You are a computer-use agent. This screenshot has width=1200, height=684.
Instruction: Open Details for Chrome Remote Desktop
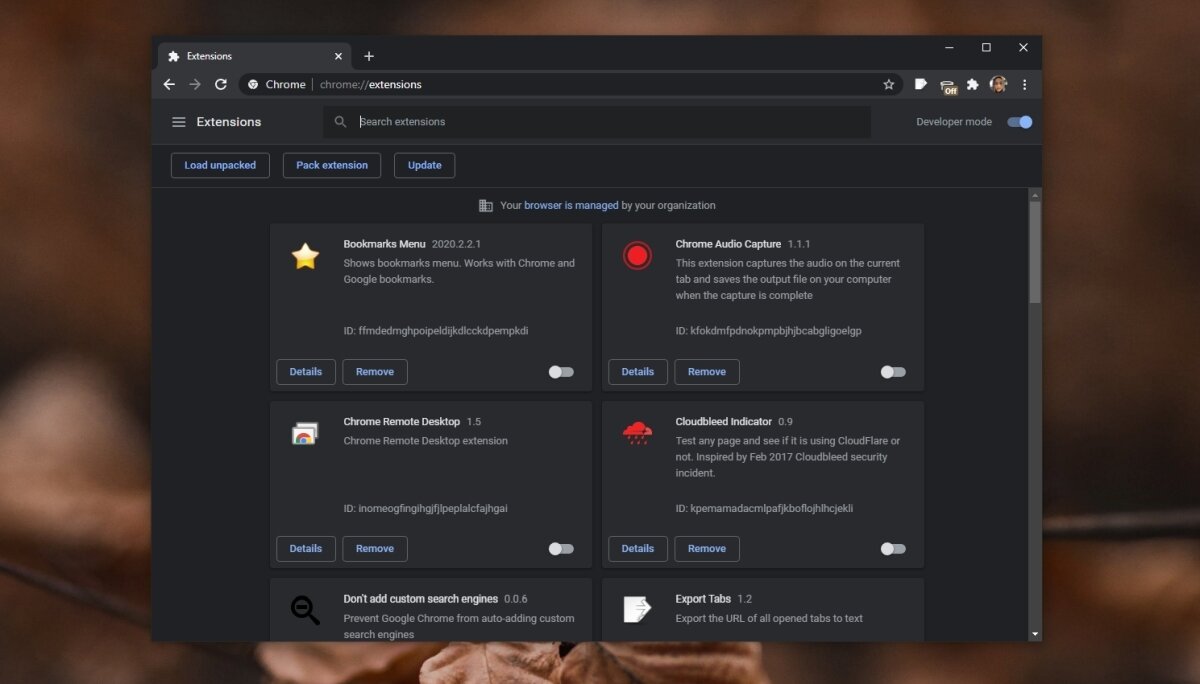point(306,549)
